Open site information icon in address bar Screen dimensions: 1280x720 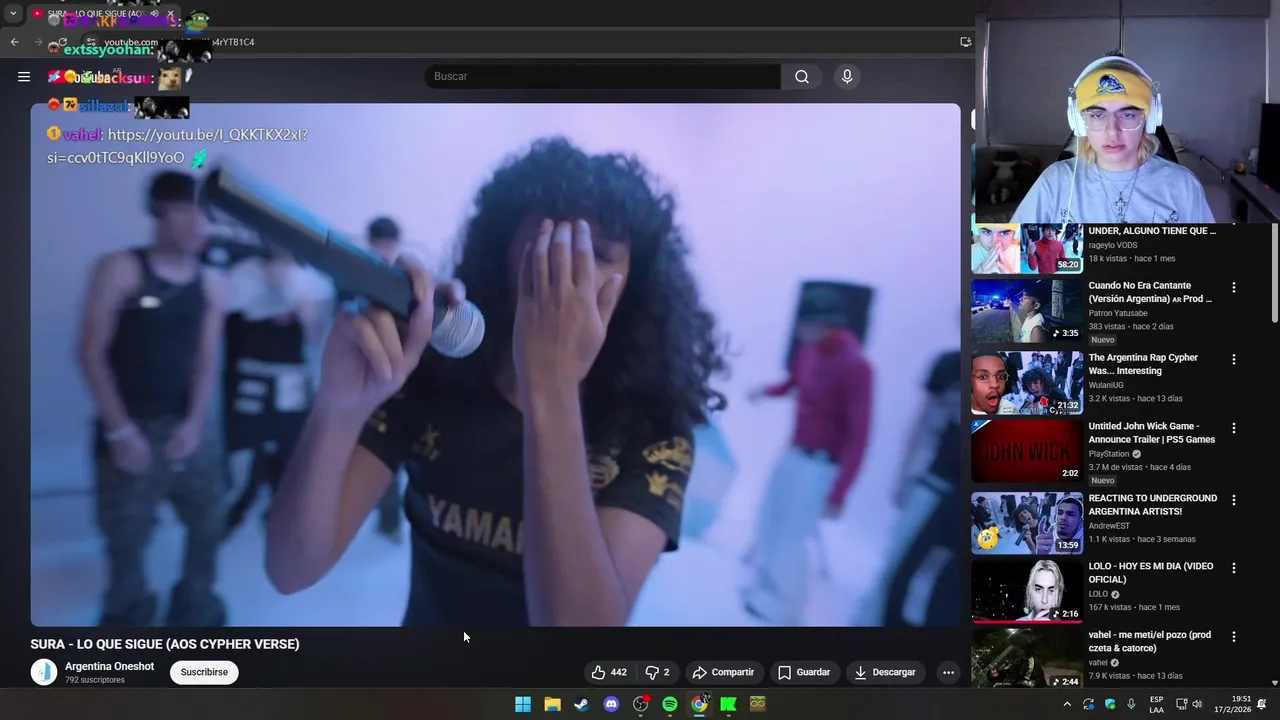click(90, 42)
